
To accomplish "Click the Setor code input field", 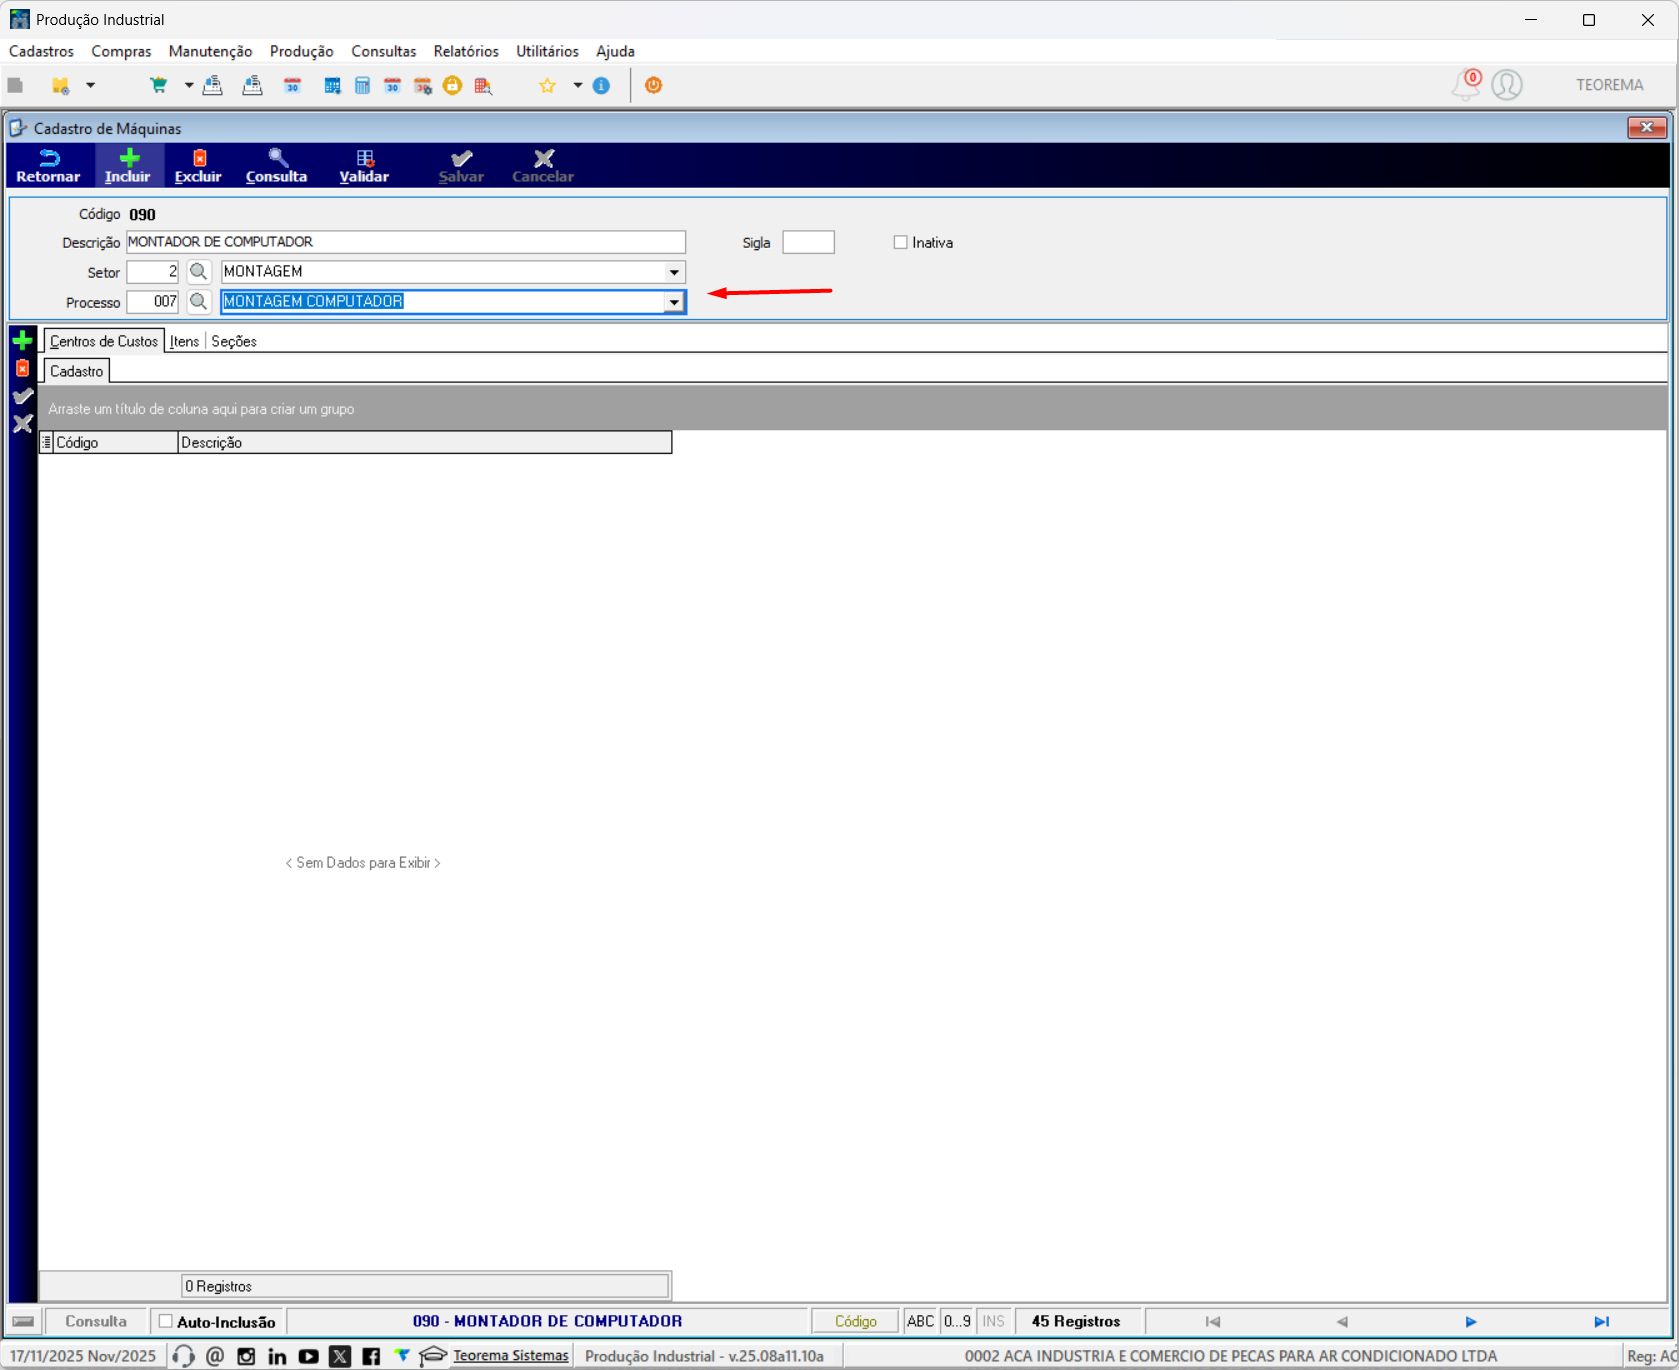I will click(x=152, y=271).
